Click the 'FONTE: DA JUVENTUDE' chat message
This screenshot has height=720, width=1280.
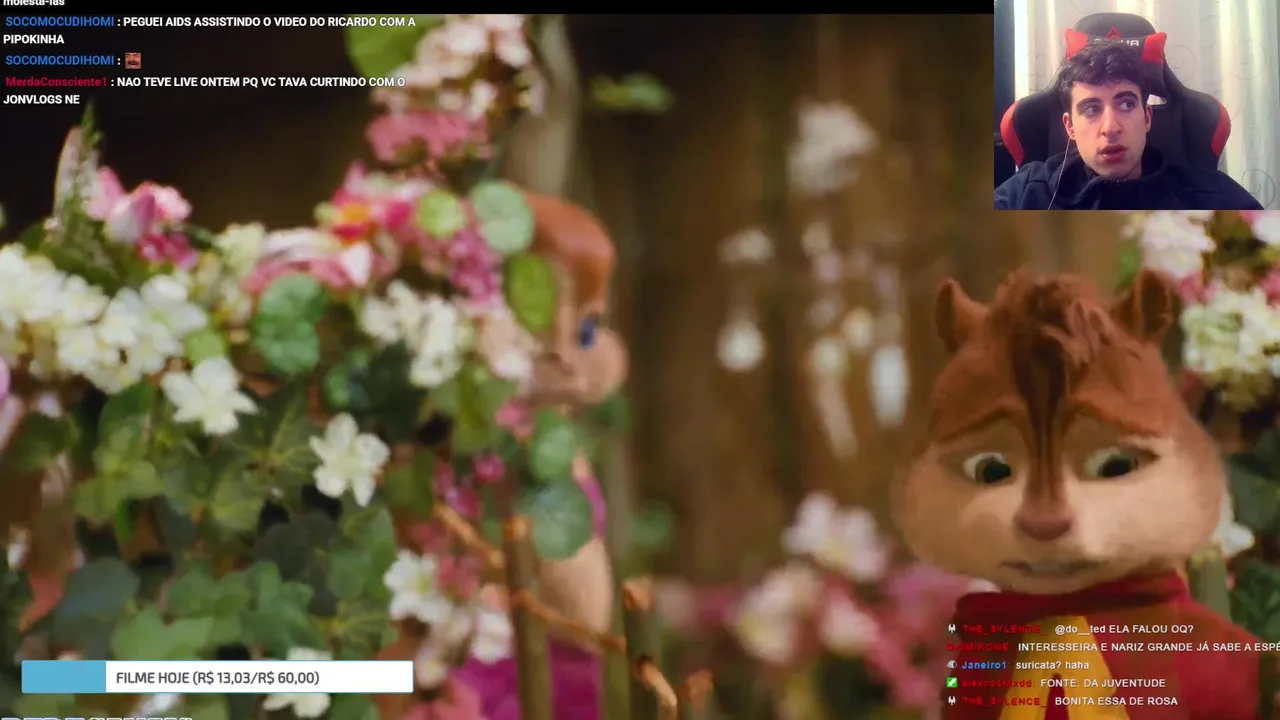(x=1102, y=683)
